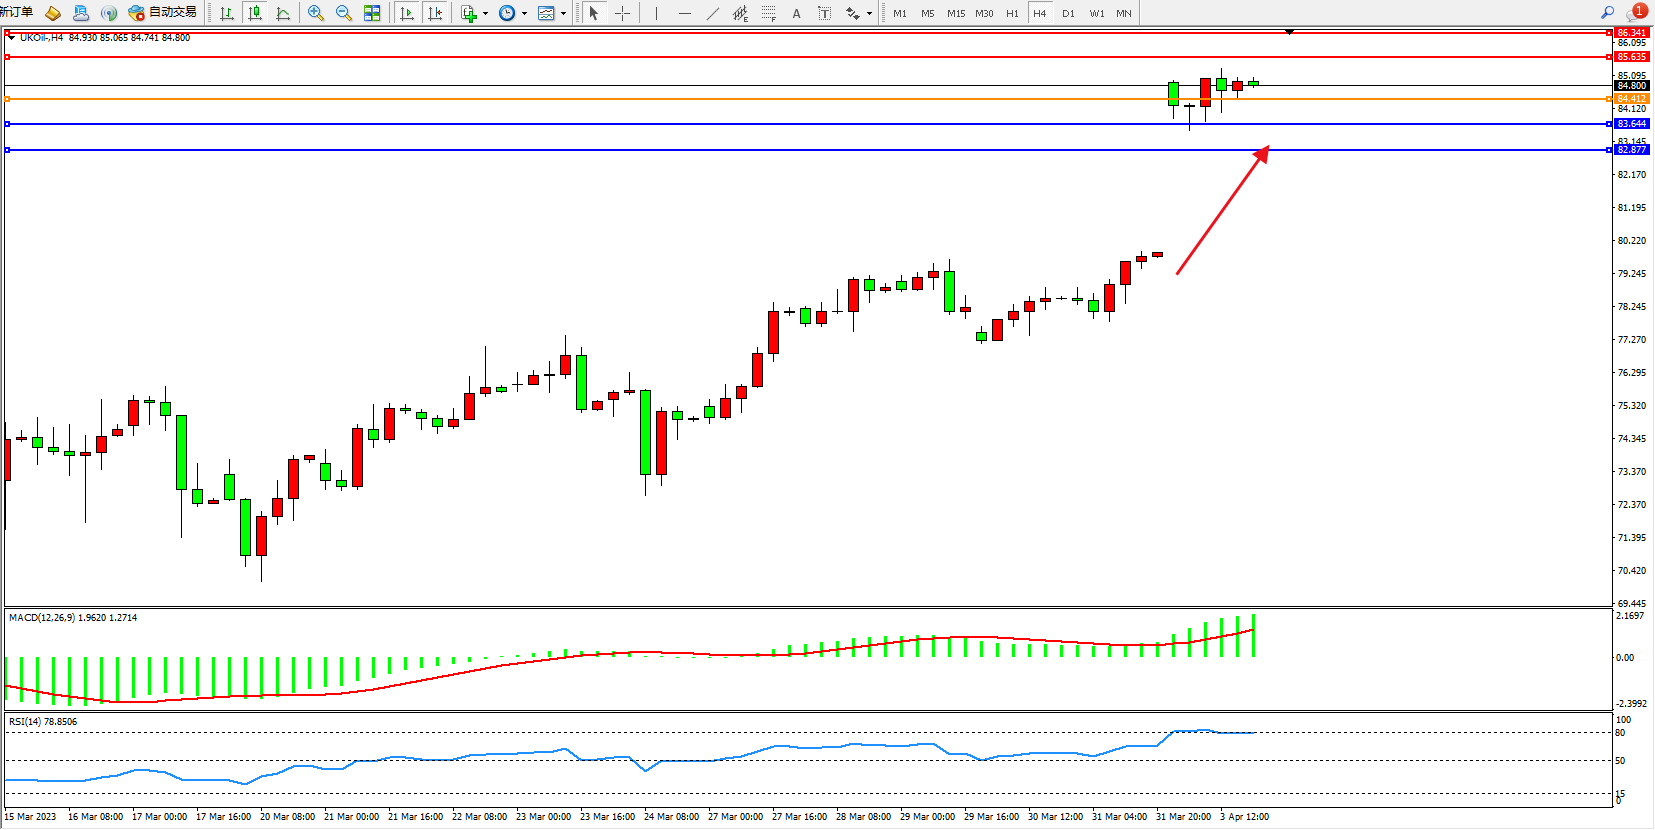
Task: Pick the horizontal line drawing tool
Action: [x=684, y=13]
